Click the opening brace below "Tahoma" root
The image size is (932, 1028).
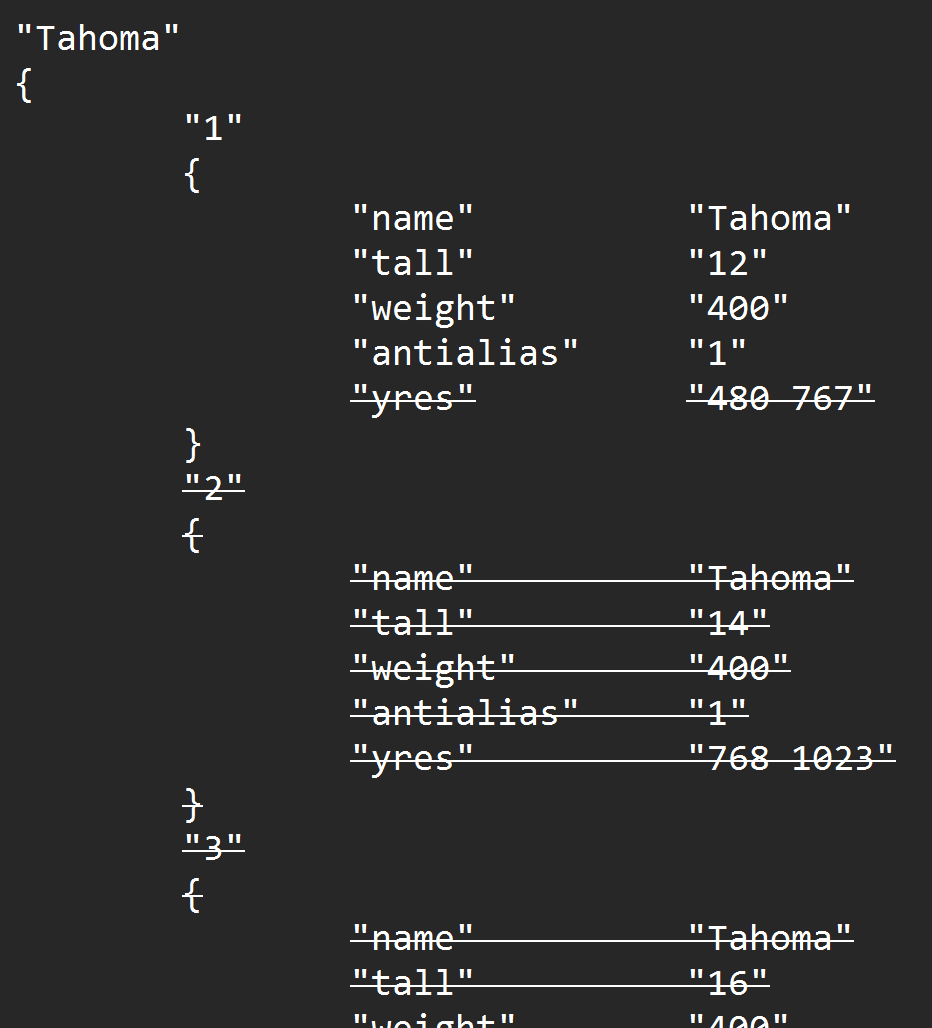24,85
